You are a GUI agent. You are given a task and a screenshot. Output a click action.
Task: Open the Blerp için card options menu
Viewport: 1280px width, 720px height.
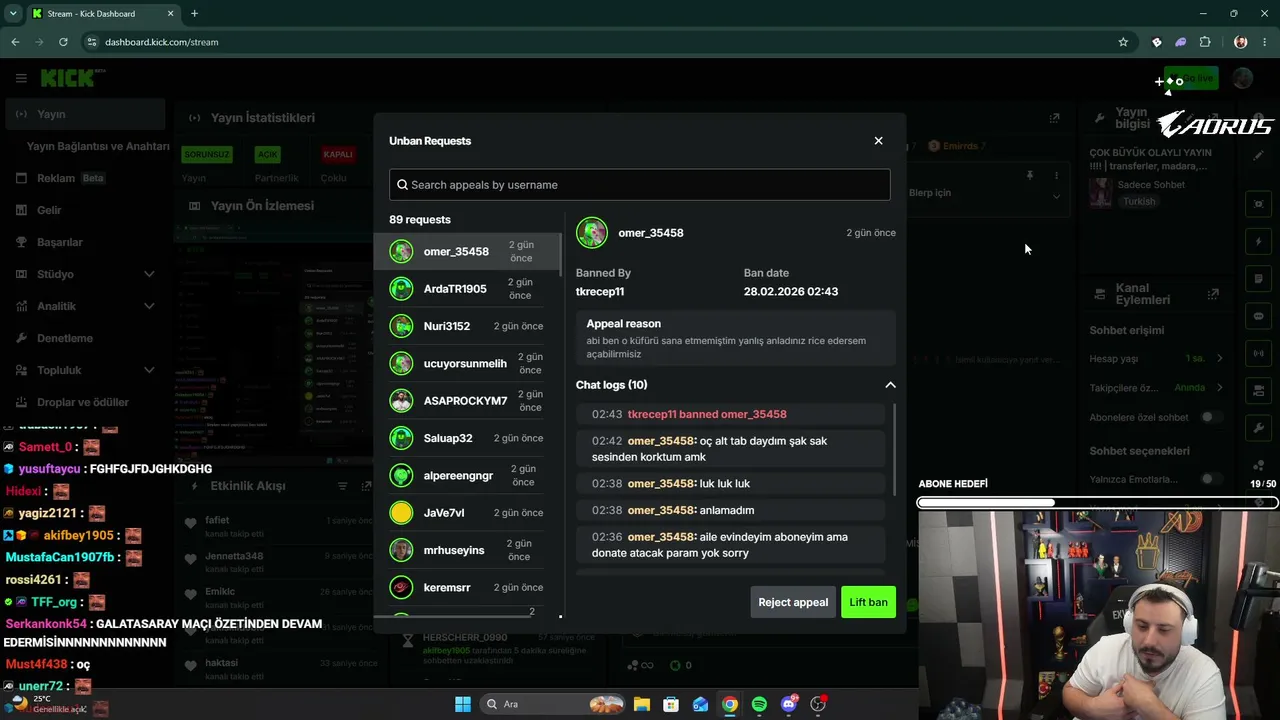coord(1056,176)
